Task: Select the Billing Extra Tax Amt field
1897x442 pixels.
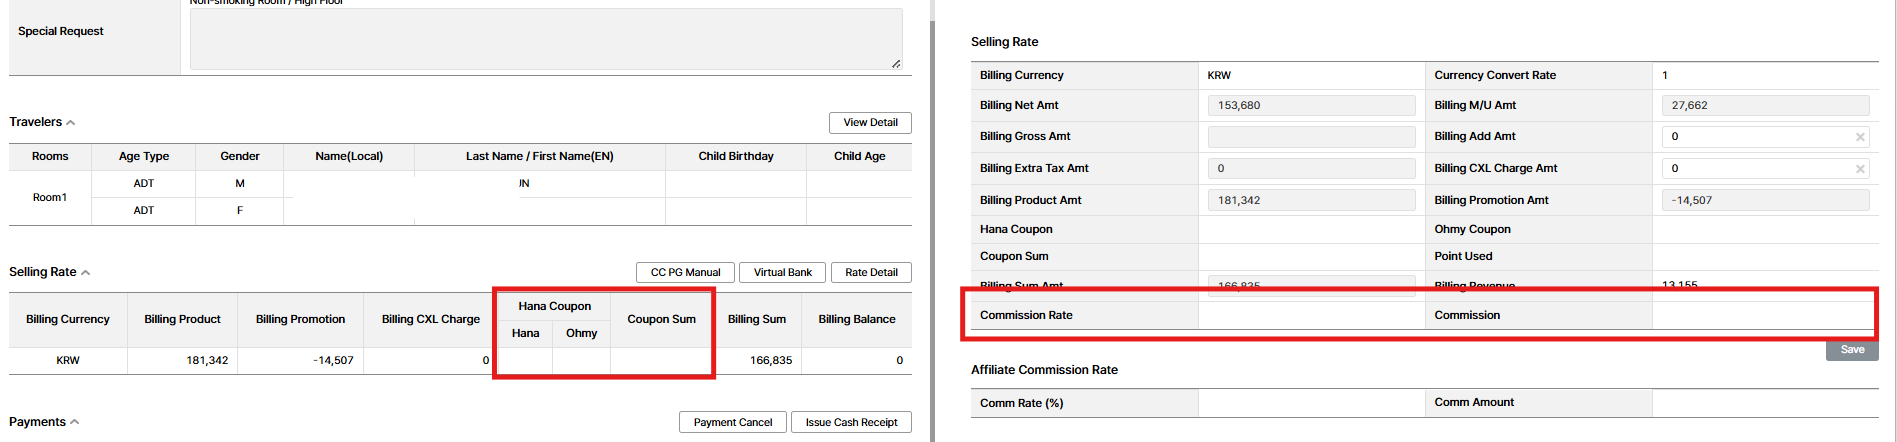Action: click(x=1311, y=169)
